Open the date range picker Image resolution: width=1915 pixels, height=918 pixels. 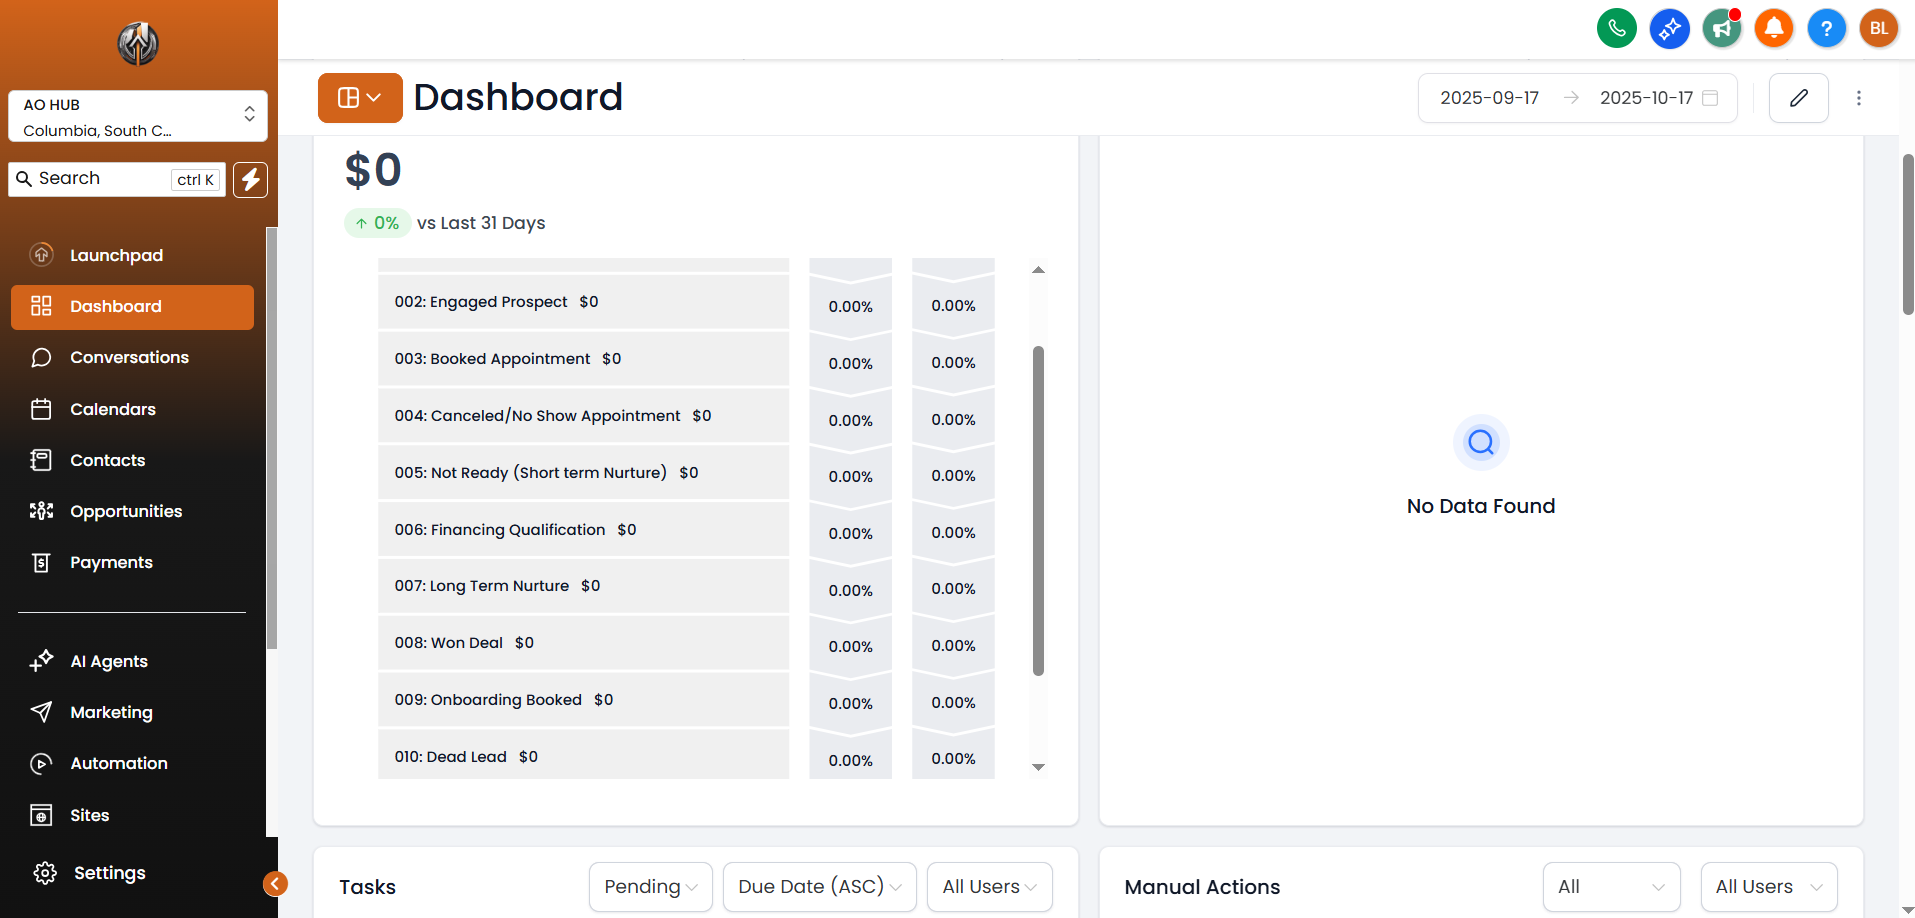pyautogui.click(x=1577, y=98)
